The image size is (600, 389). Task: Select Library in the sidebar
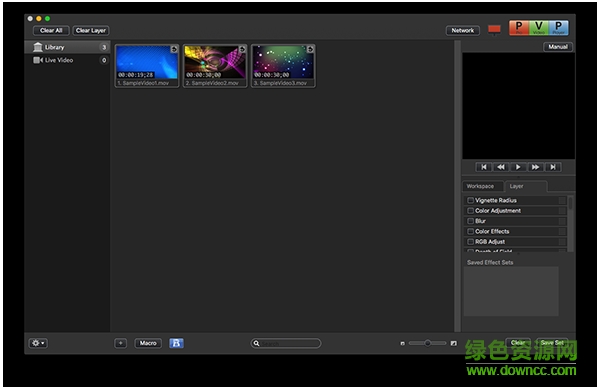coord(67,47)
